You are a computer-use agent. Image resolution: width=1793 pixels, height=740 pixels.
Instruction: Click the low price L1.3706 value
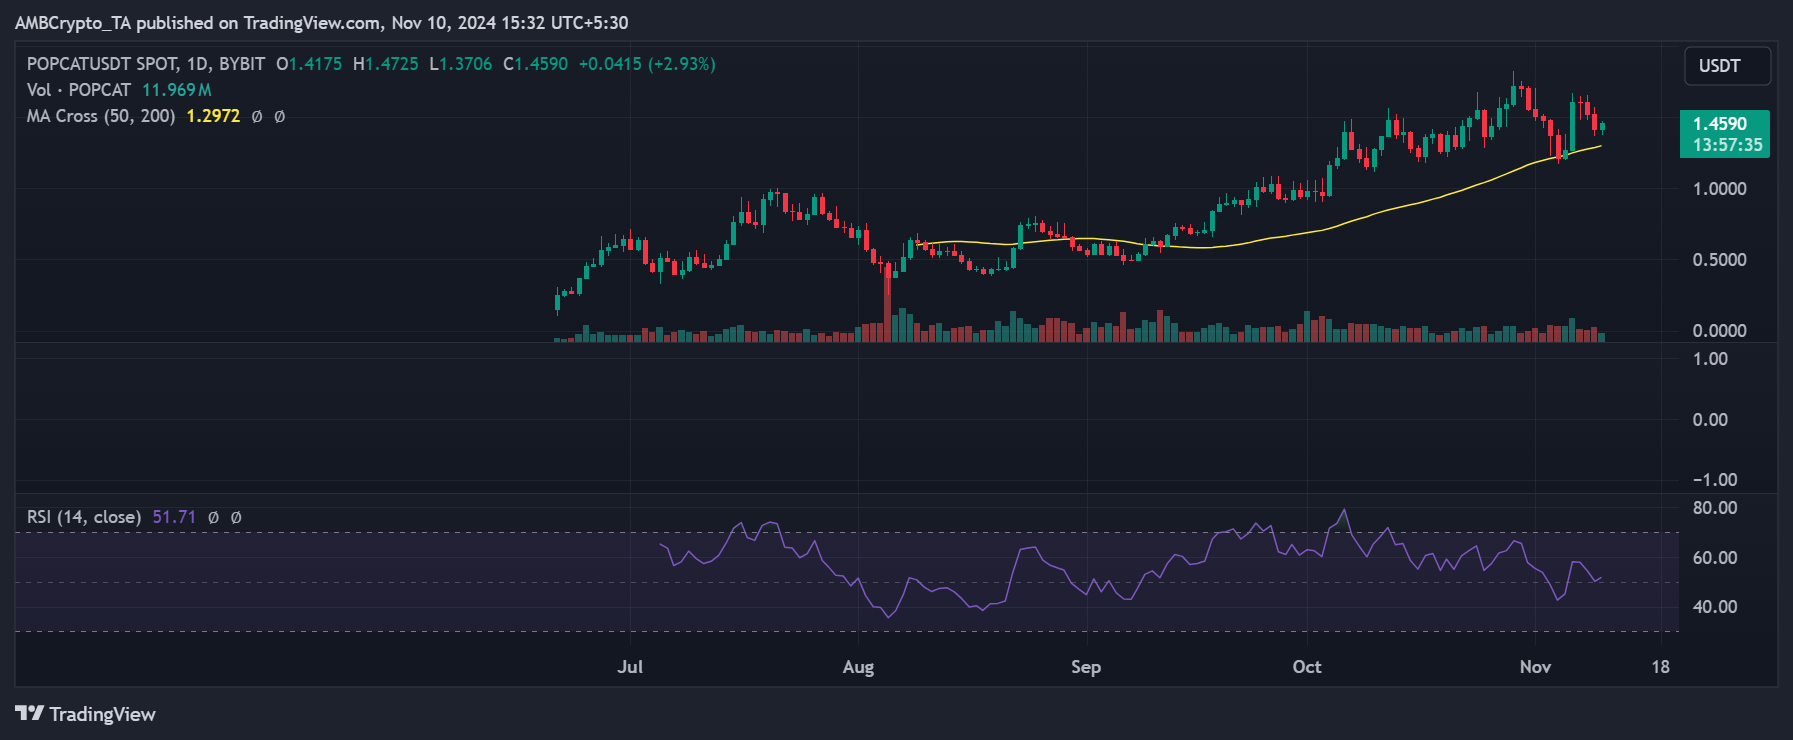(461, 64)
